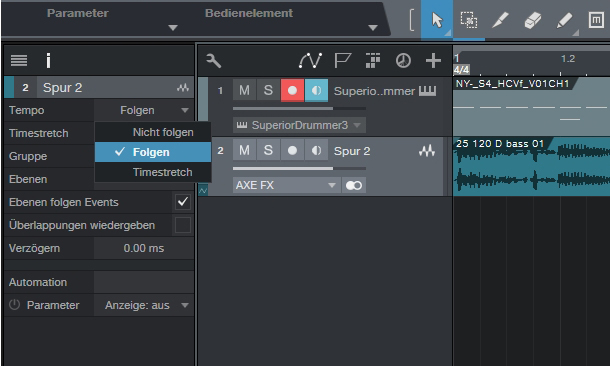Click the global track visibility circle icon
This screenshot has height=366, width=610.
403,61
